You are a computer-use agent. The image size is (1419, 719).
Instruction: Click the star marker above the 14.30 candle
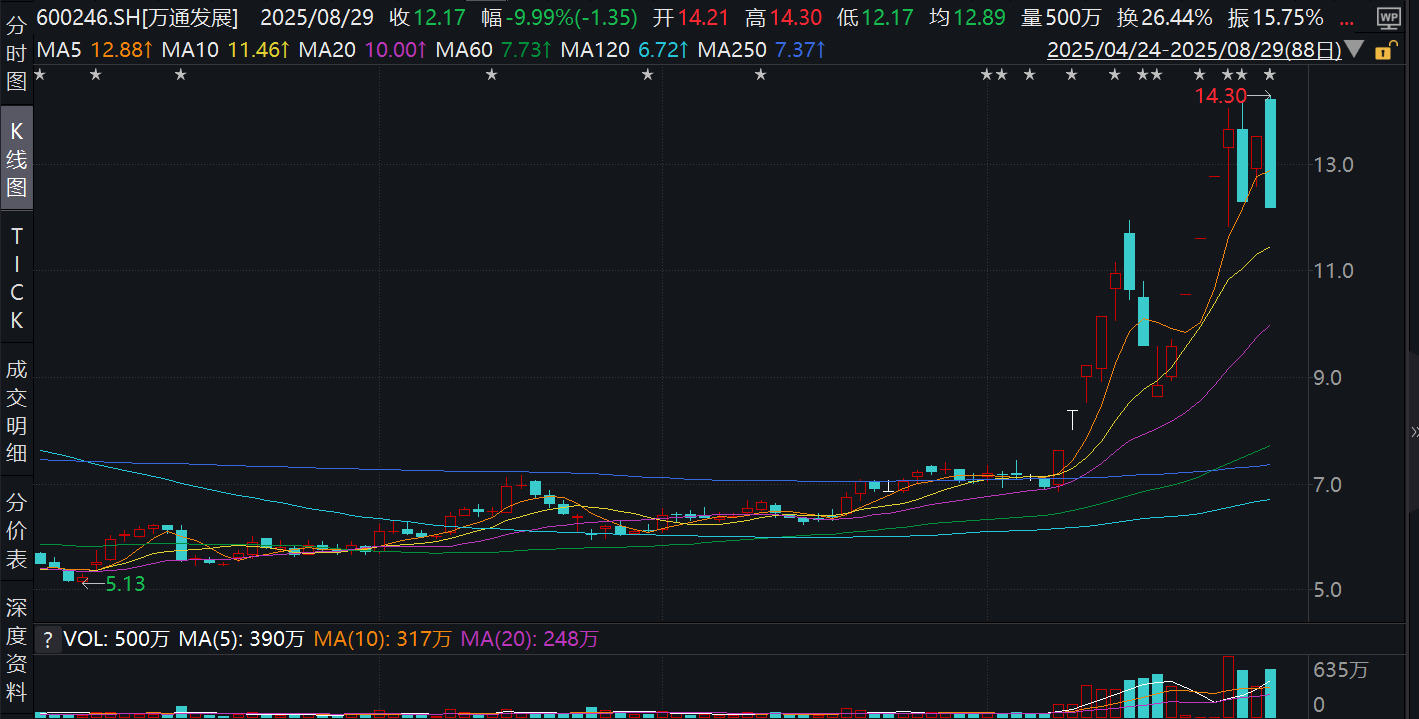[x=1270, y=75]
